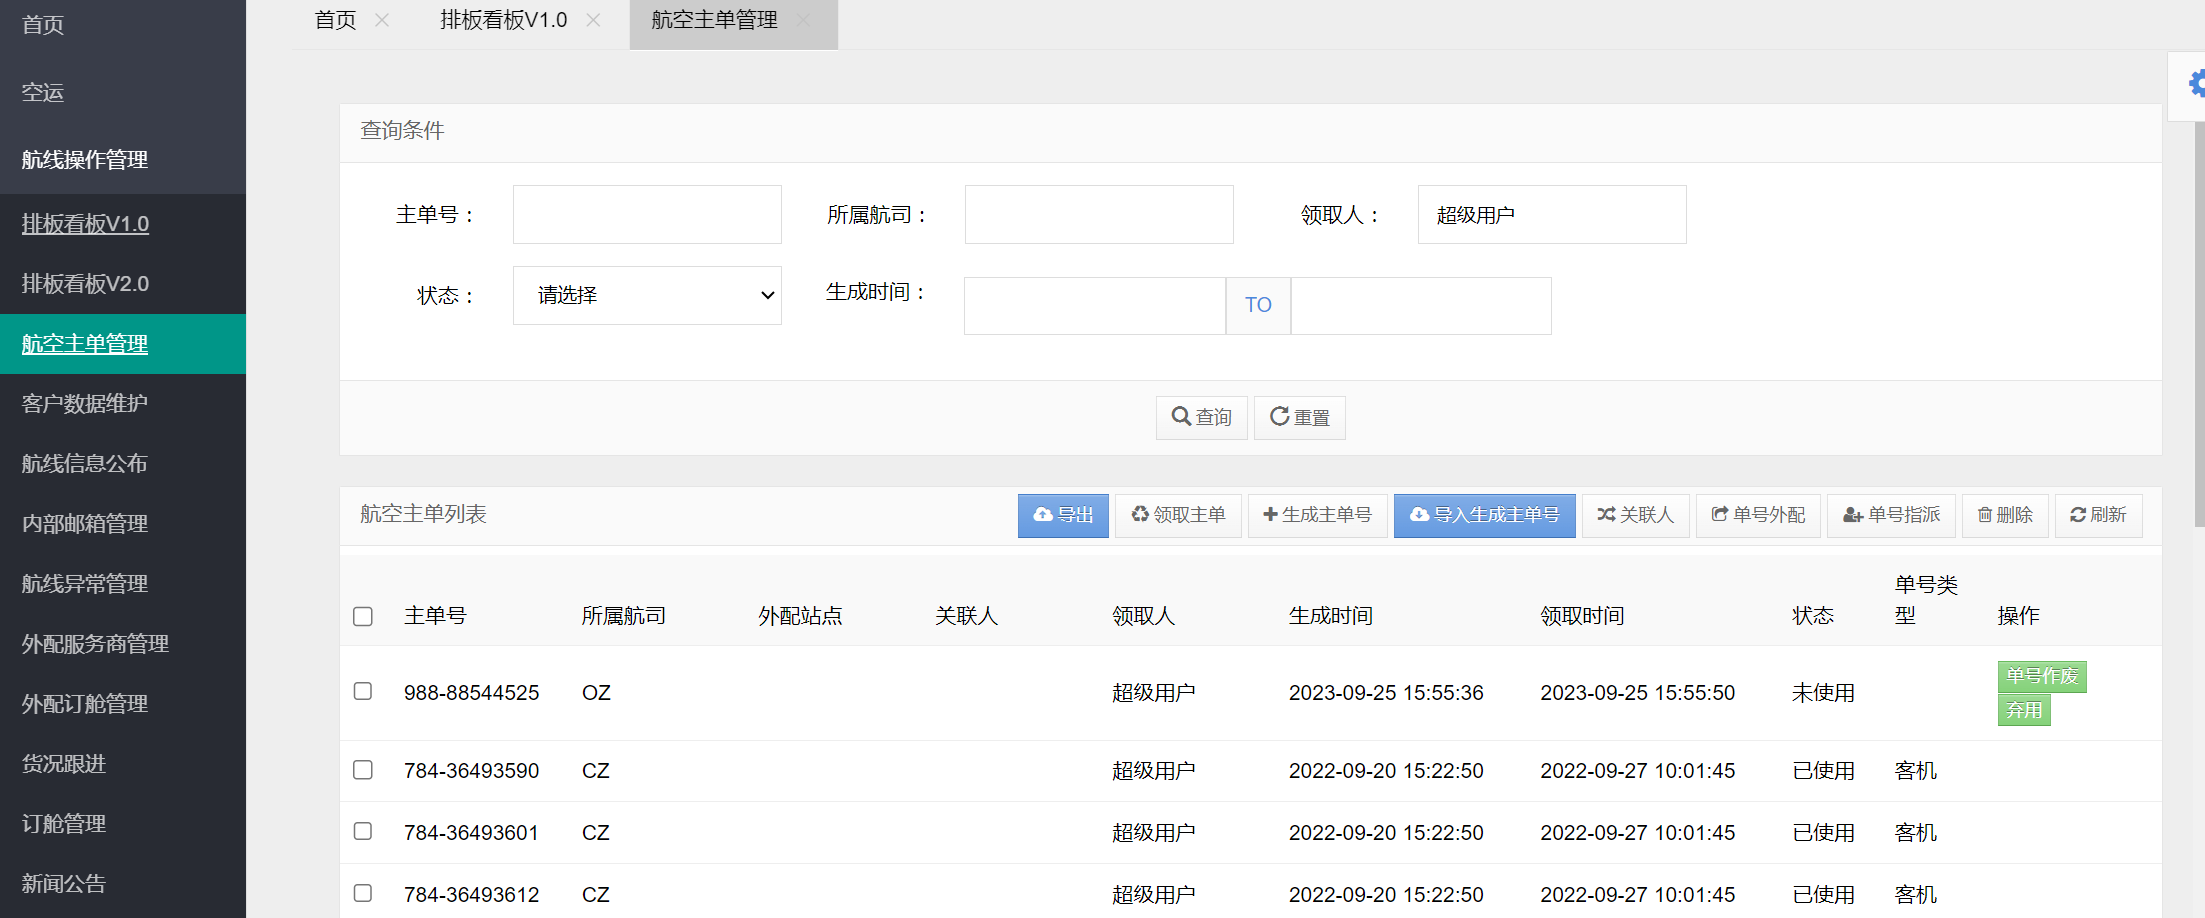
Task: Click the 主单号 column header
Action: 435,616
